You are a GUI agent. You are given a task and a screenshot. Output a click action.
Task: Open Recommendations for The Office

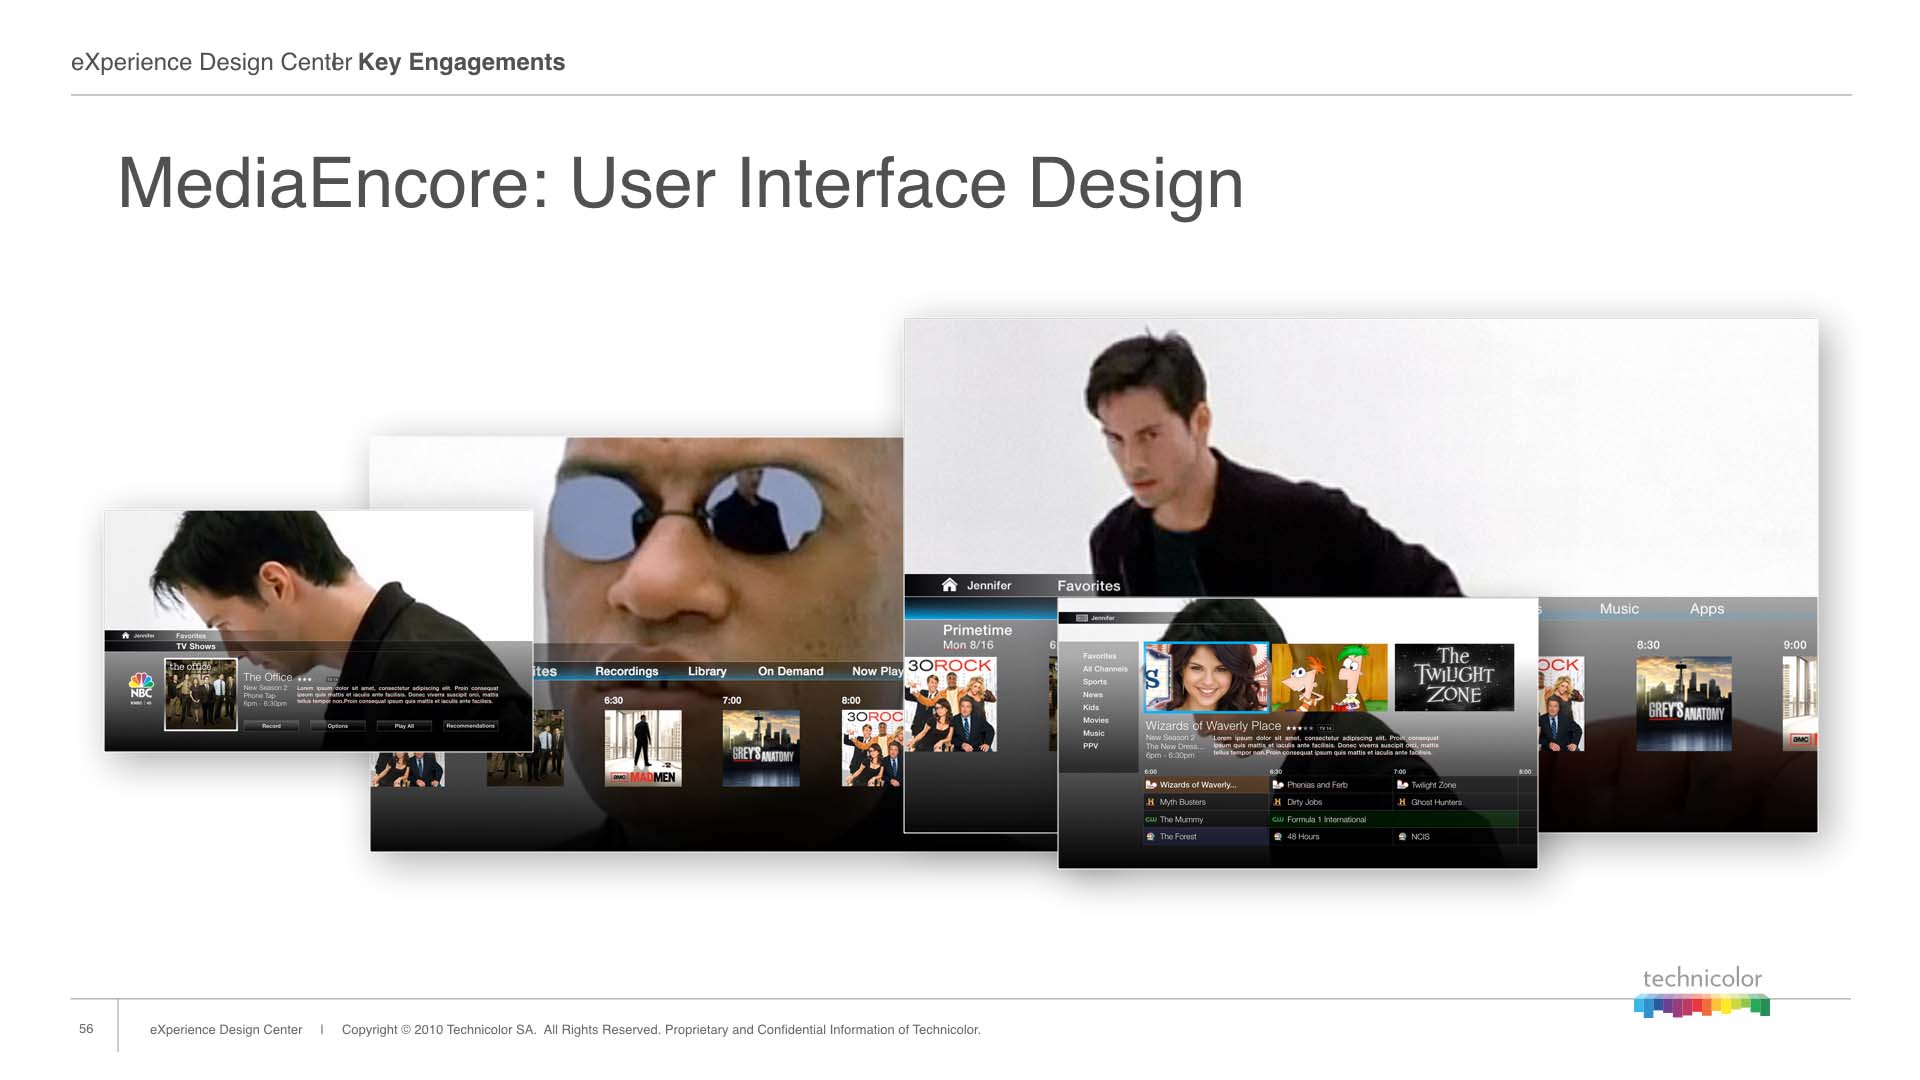click(471, 726)
